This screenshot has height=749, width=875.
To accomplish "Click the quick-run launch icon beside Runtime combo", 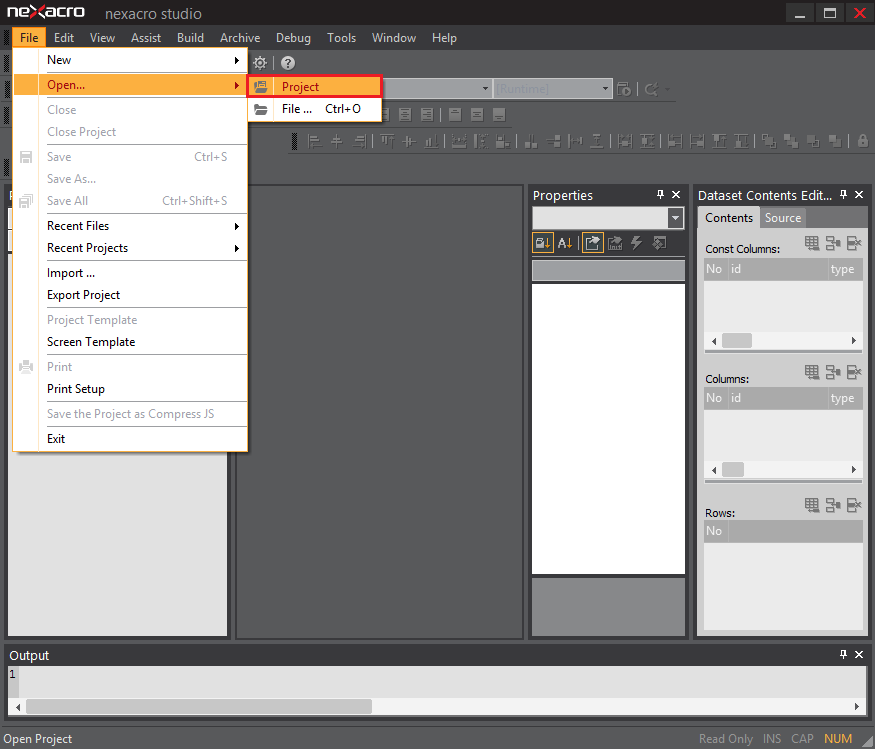I will click(624, 89).
